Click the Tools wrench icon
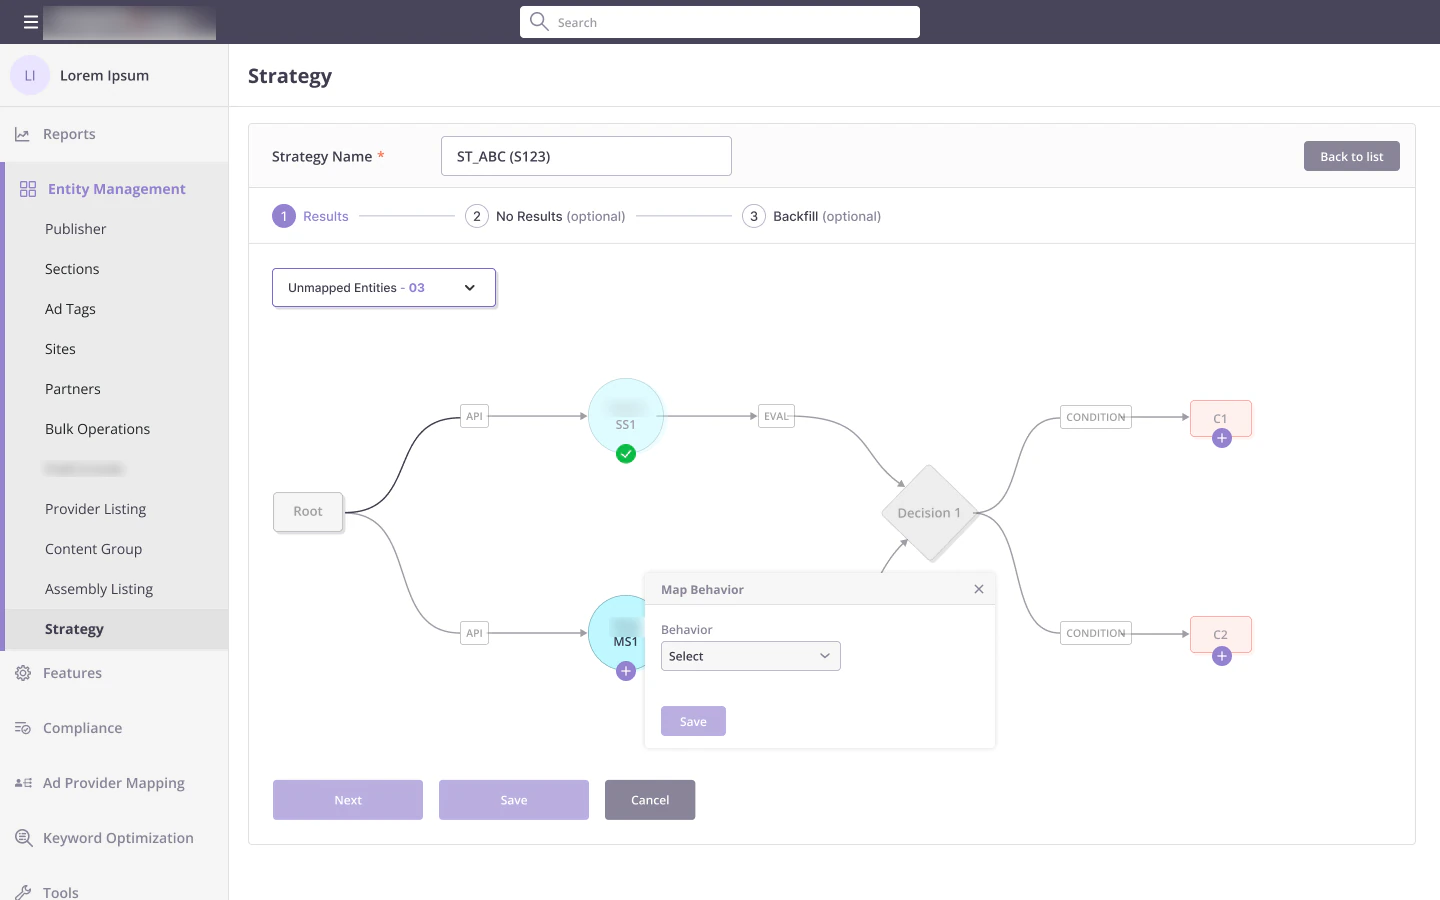The image size is (1440, 900). point(23,892)
